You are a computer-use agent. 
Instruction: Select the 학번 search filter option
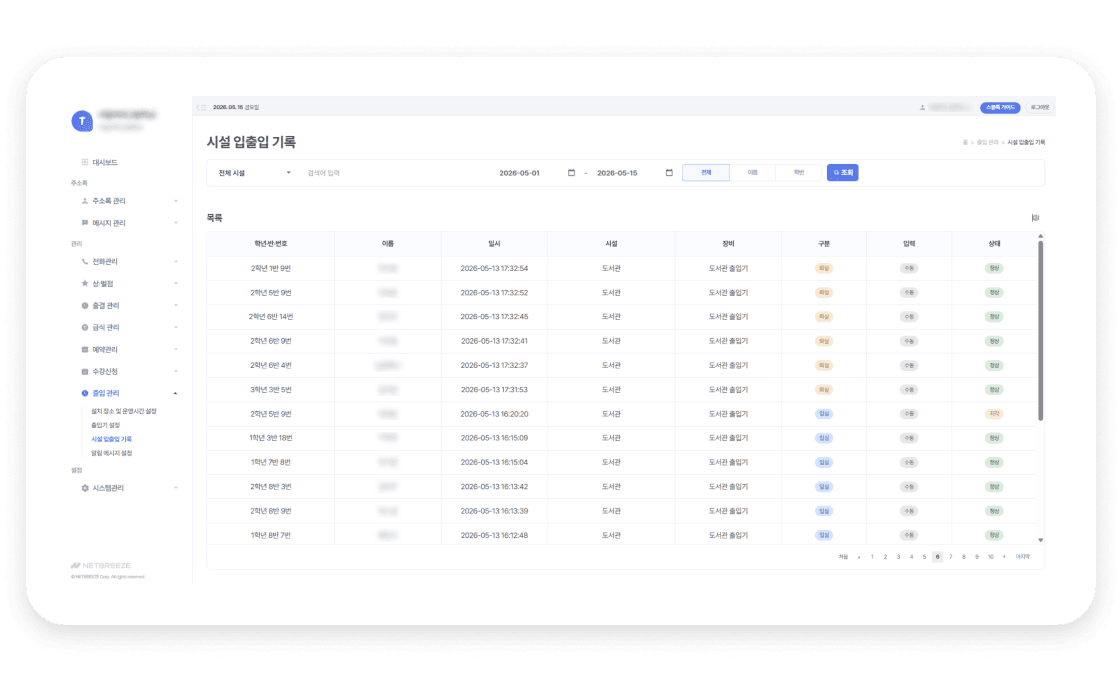[x=799, y=173]
